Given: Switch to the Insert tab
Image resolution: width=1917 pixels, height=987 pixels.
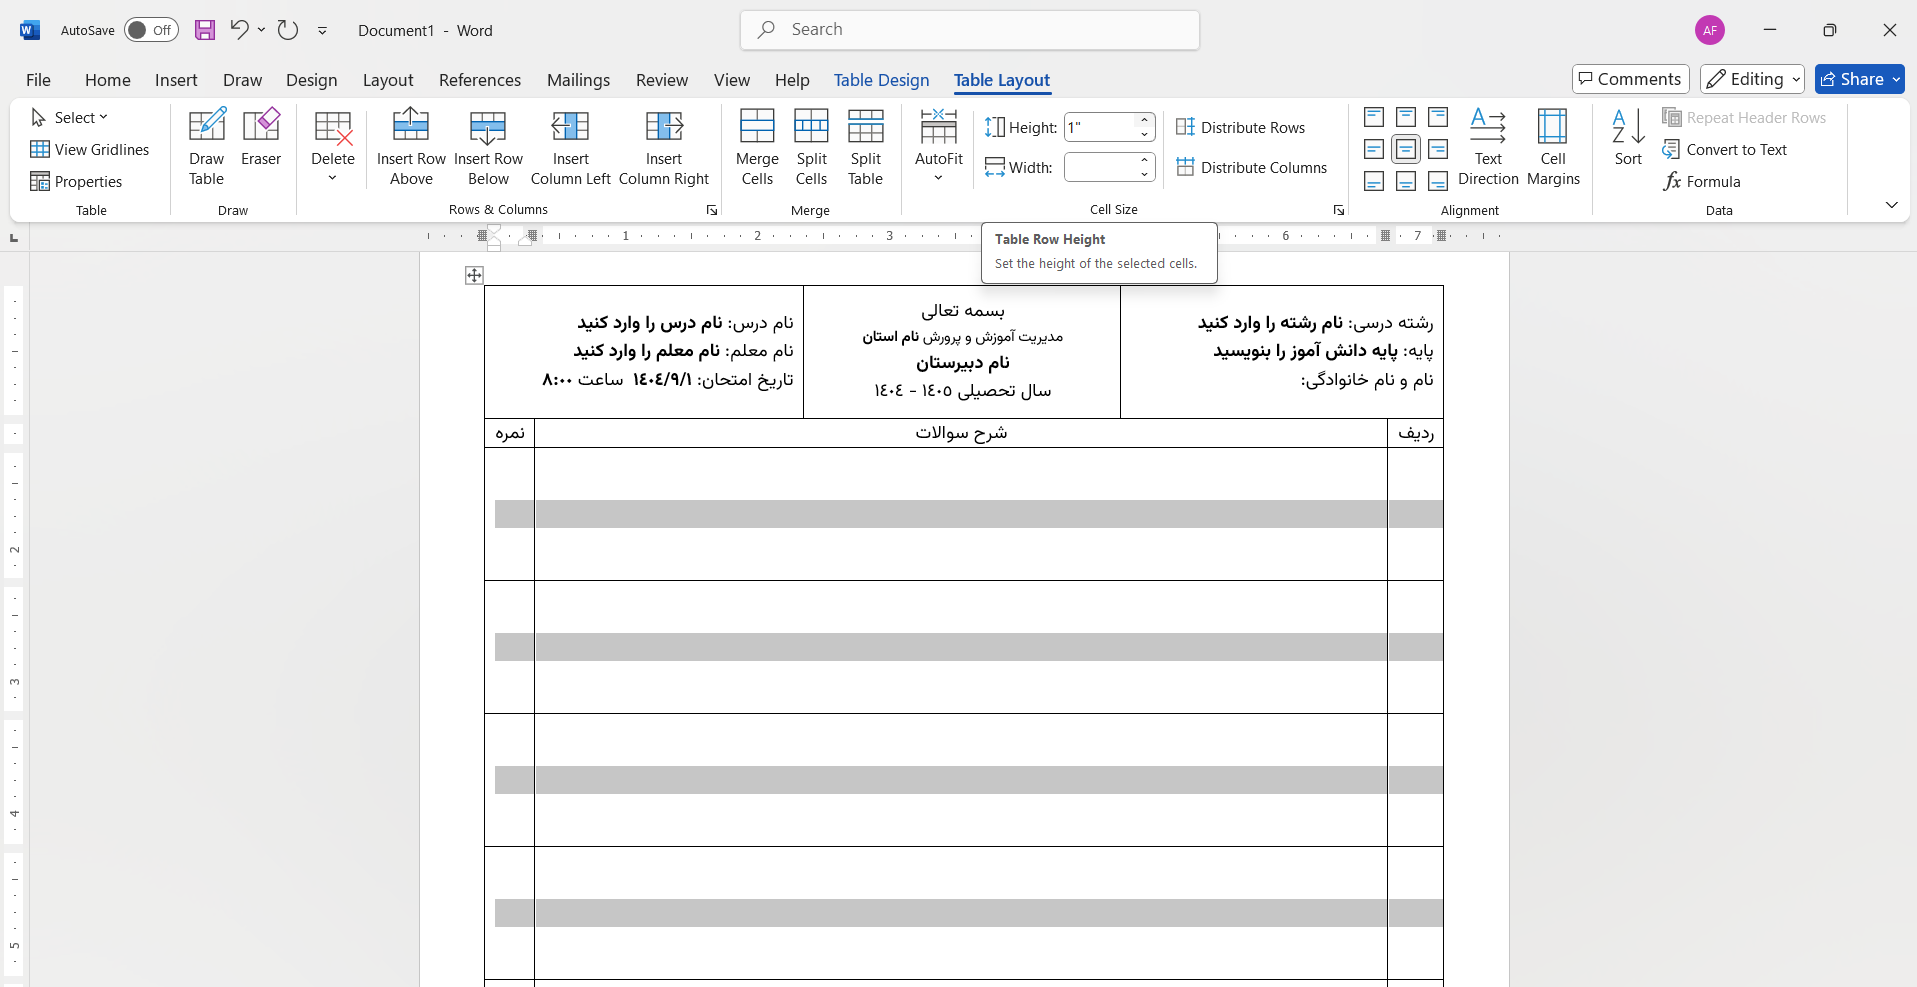Looking at the screenshot, I should click(176, 80).
